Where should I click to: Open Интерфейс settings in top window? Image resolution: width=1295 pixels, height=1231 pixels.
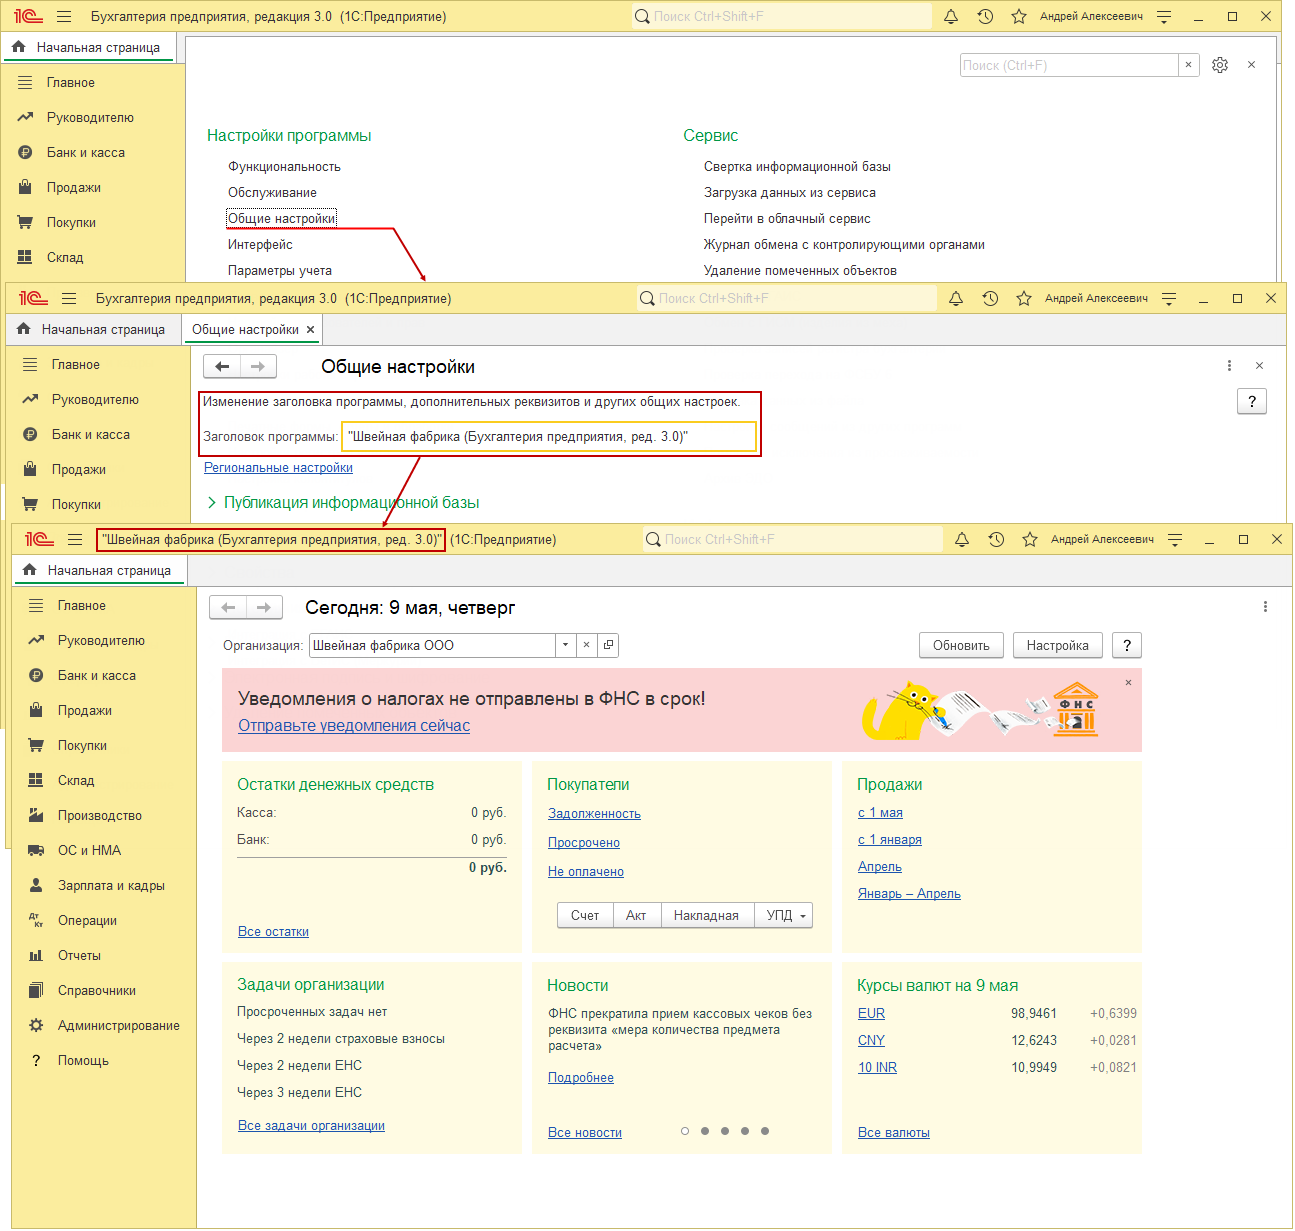(260, 244)
